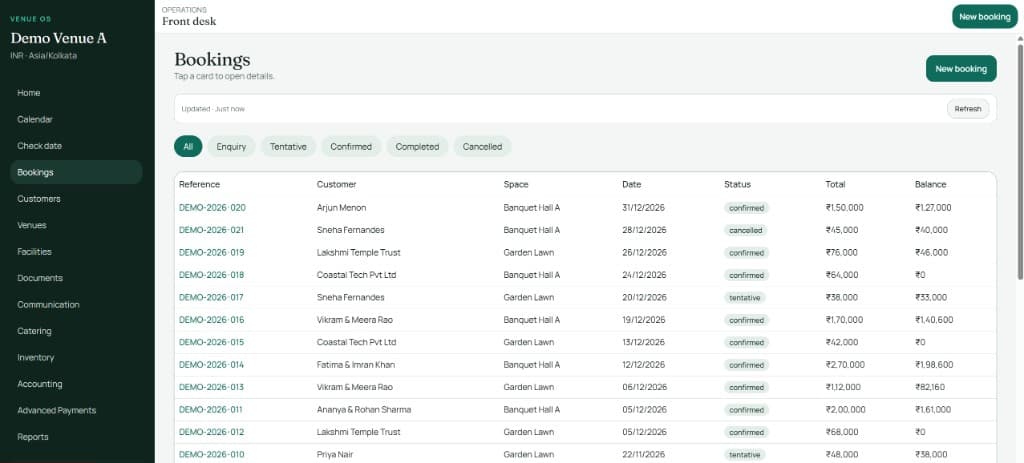Filter bookings by Confirmed
This screenshot has height=463, width=1024.
tap(351, 146)
